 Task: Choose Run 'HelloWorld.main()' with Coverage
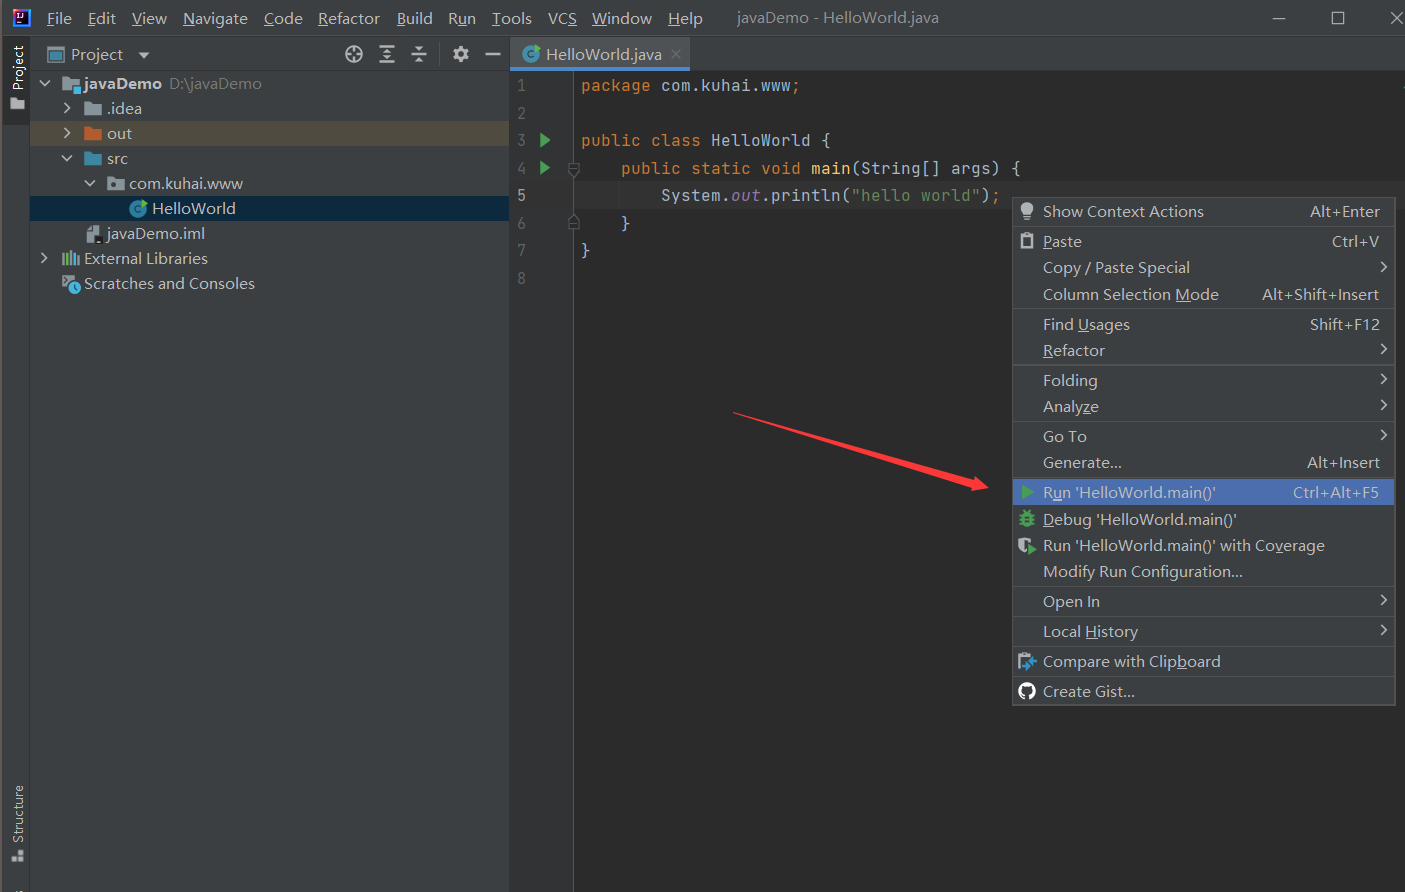1203,545
